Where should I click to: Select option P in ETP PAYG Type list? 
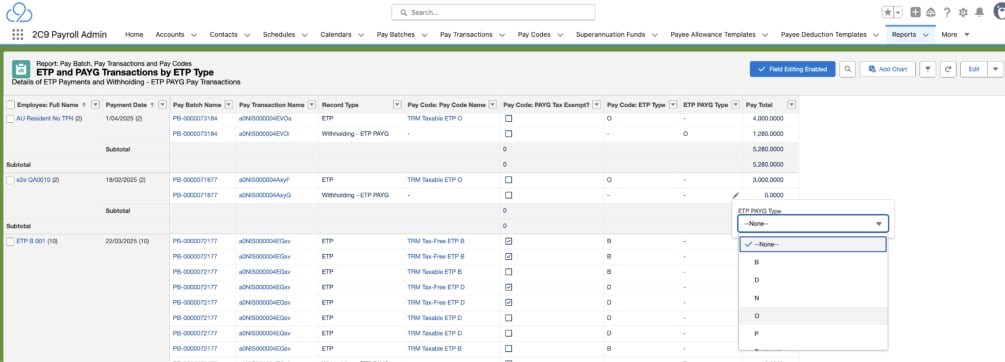(x=813, y=334)
